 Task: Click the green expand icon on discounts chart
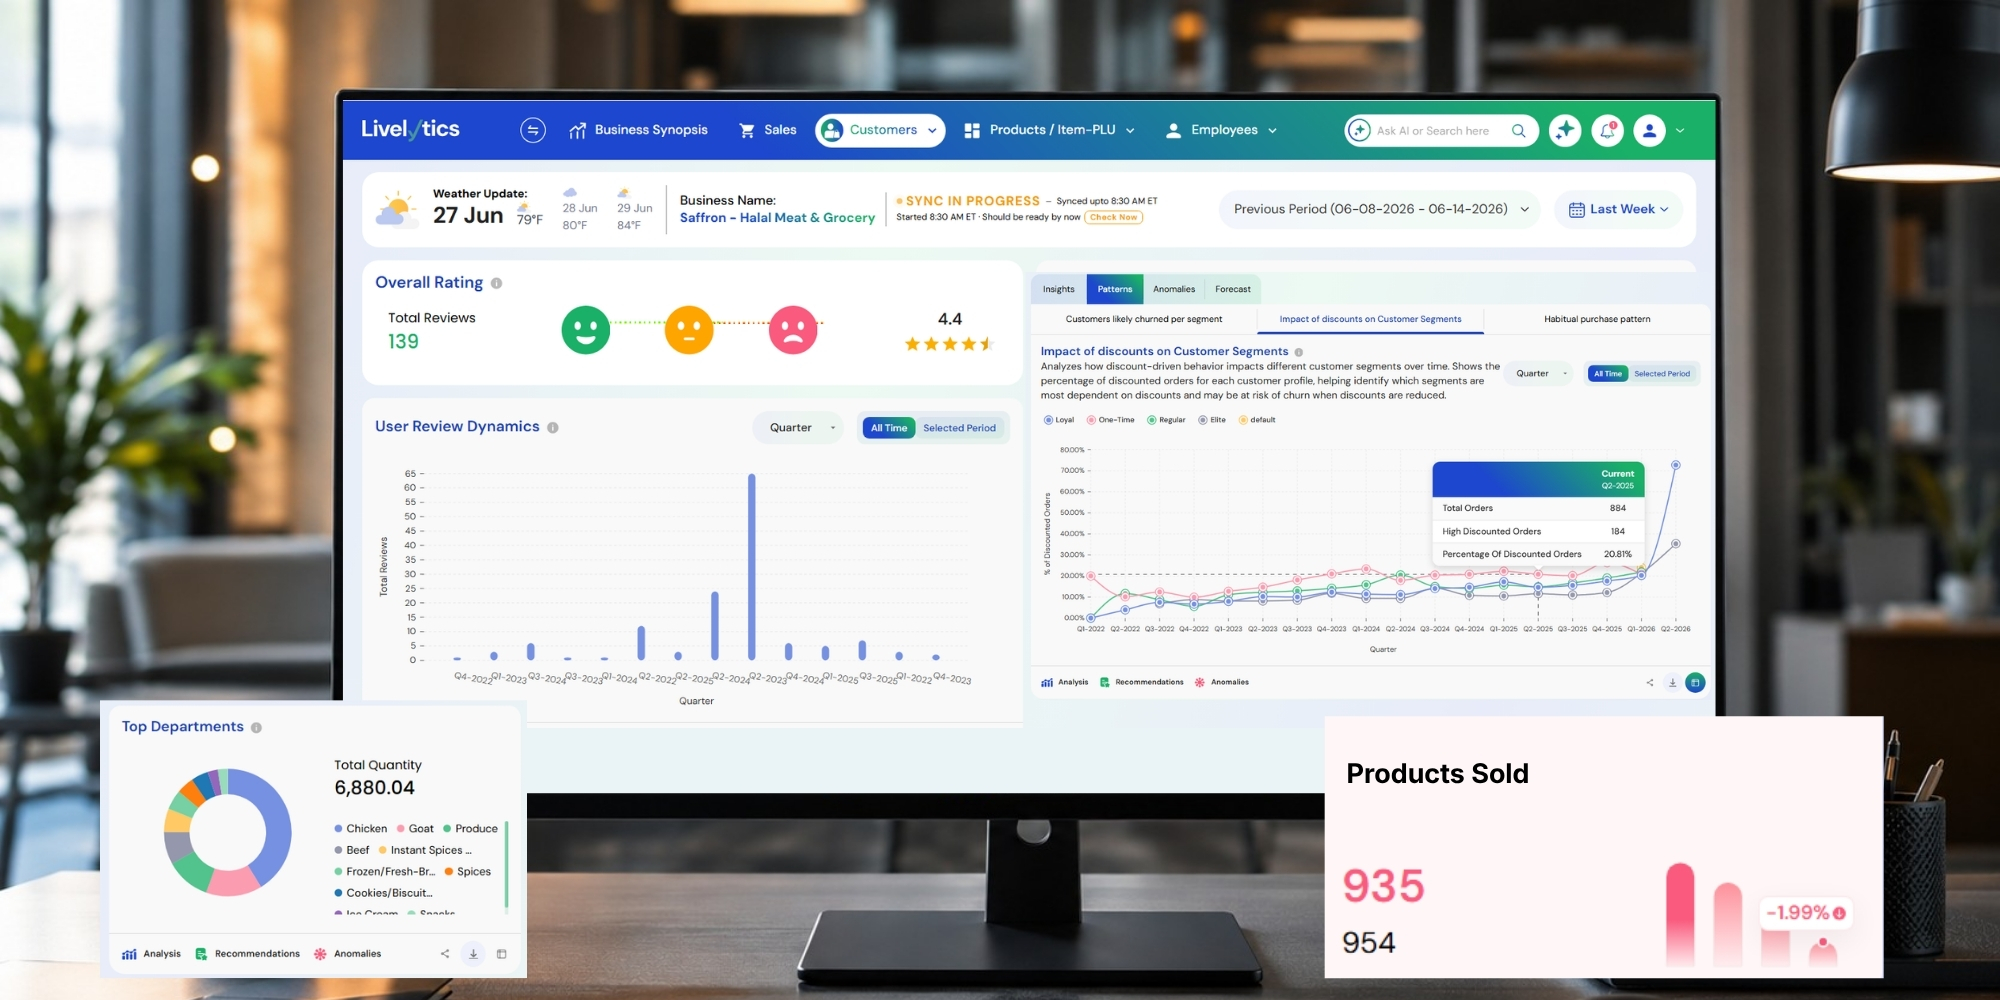(1695, 683)
